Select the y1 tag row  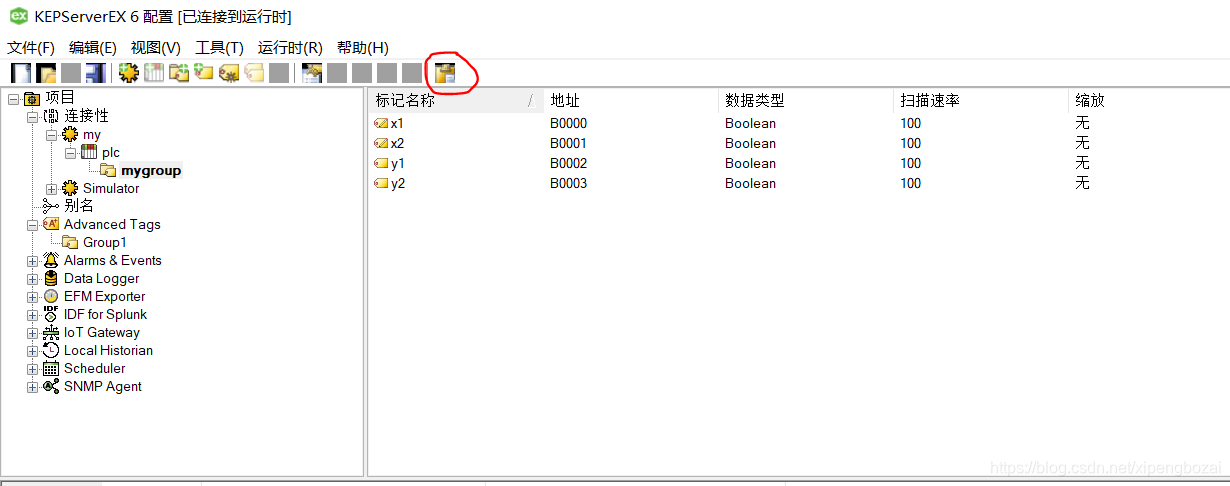pyautogui.click(x=798, y=163)
